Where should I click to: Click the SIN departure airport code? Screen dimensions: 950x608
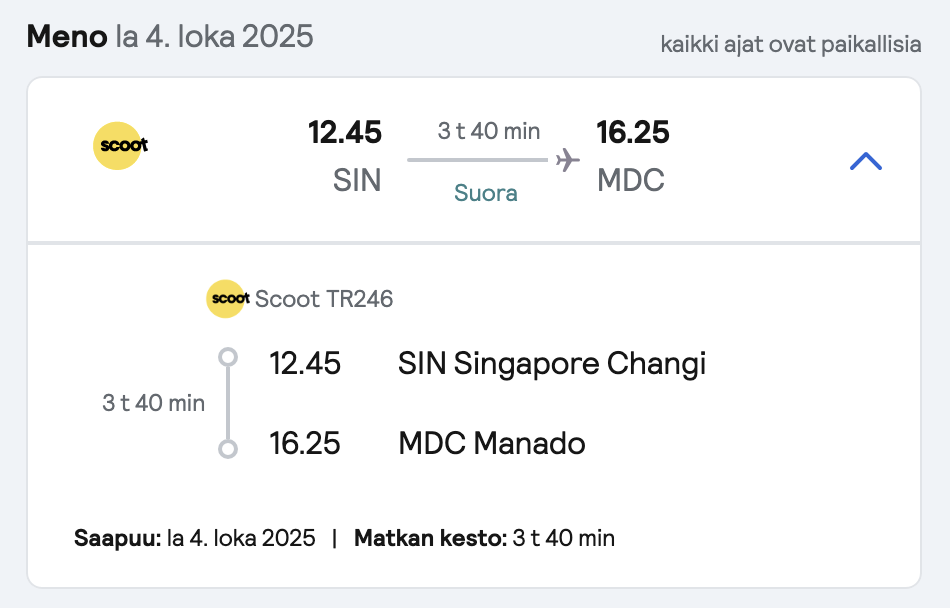point(357,180)
